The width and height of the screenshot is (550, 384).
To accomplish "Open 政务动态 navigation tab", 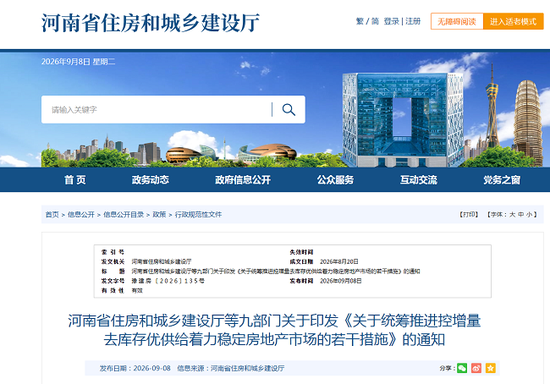I will pyautogui.click(x=150, y=180).
